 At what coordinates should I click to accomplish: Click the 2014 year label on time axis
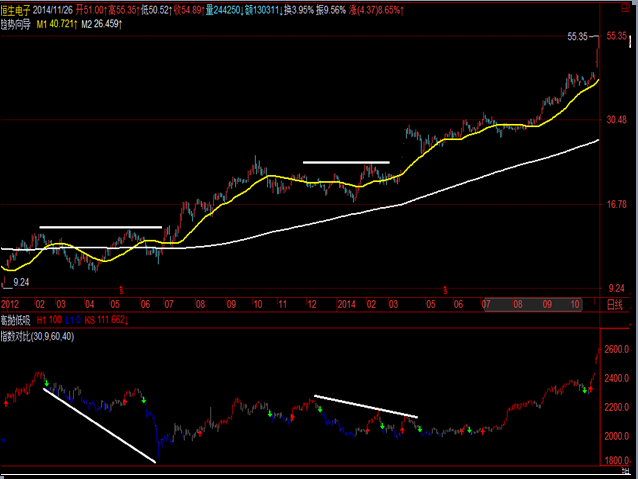click(x=346, y=303)
